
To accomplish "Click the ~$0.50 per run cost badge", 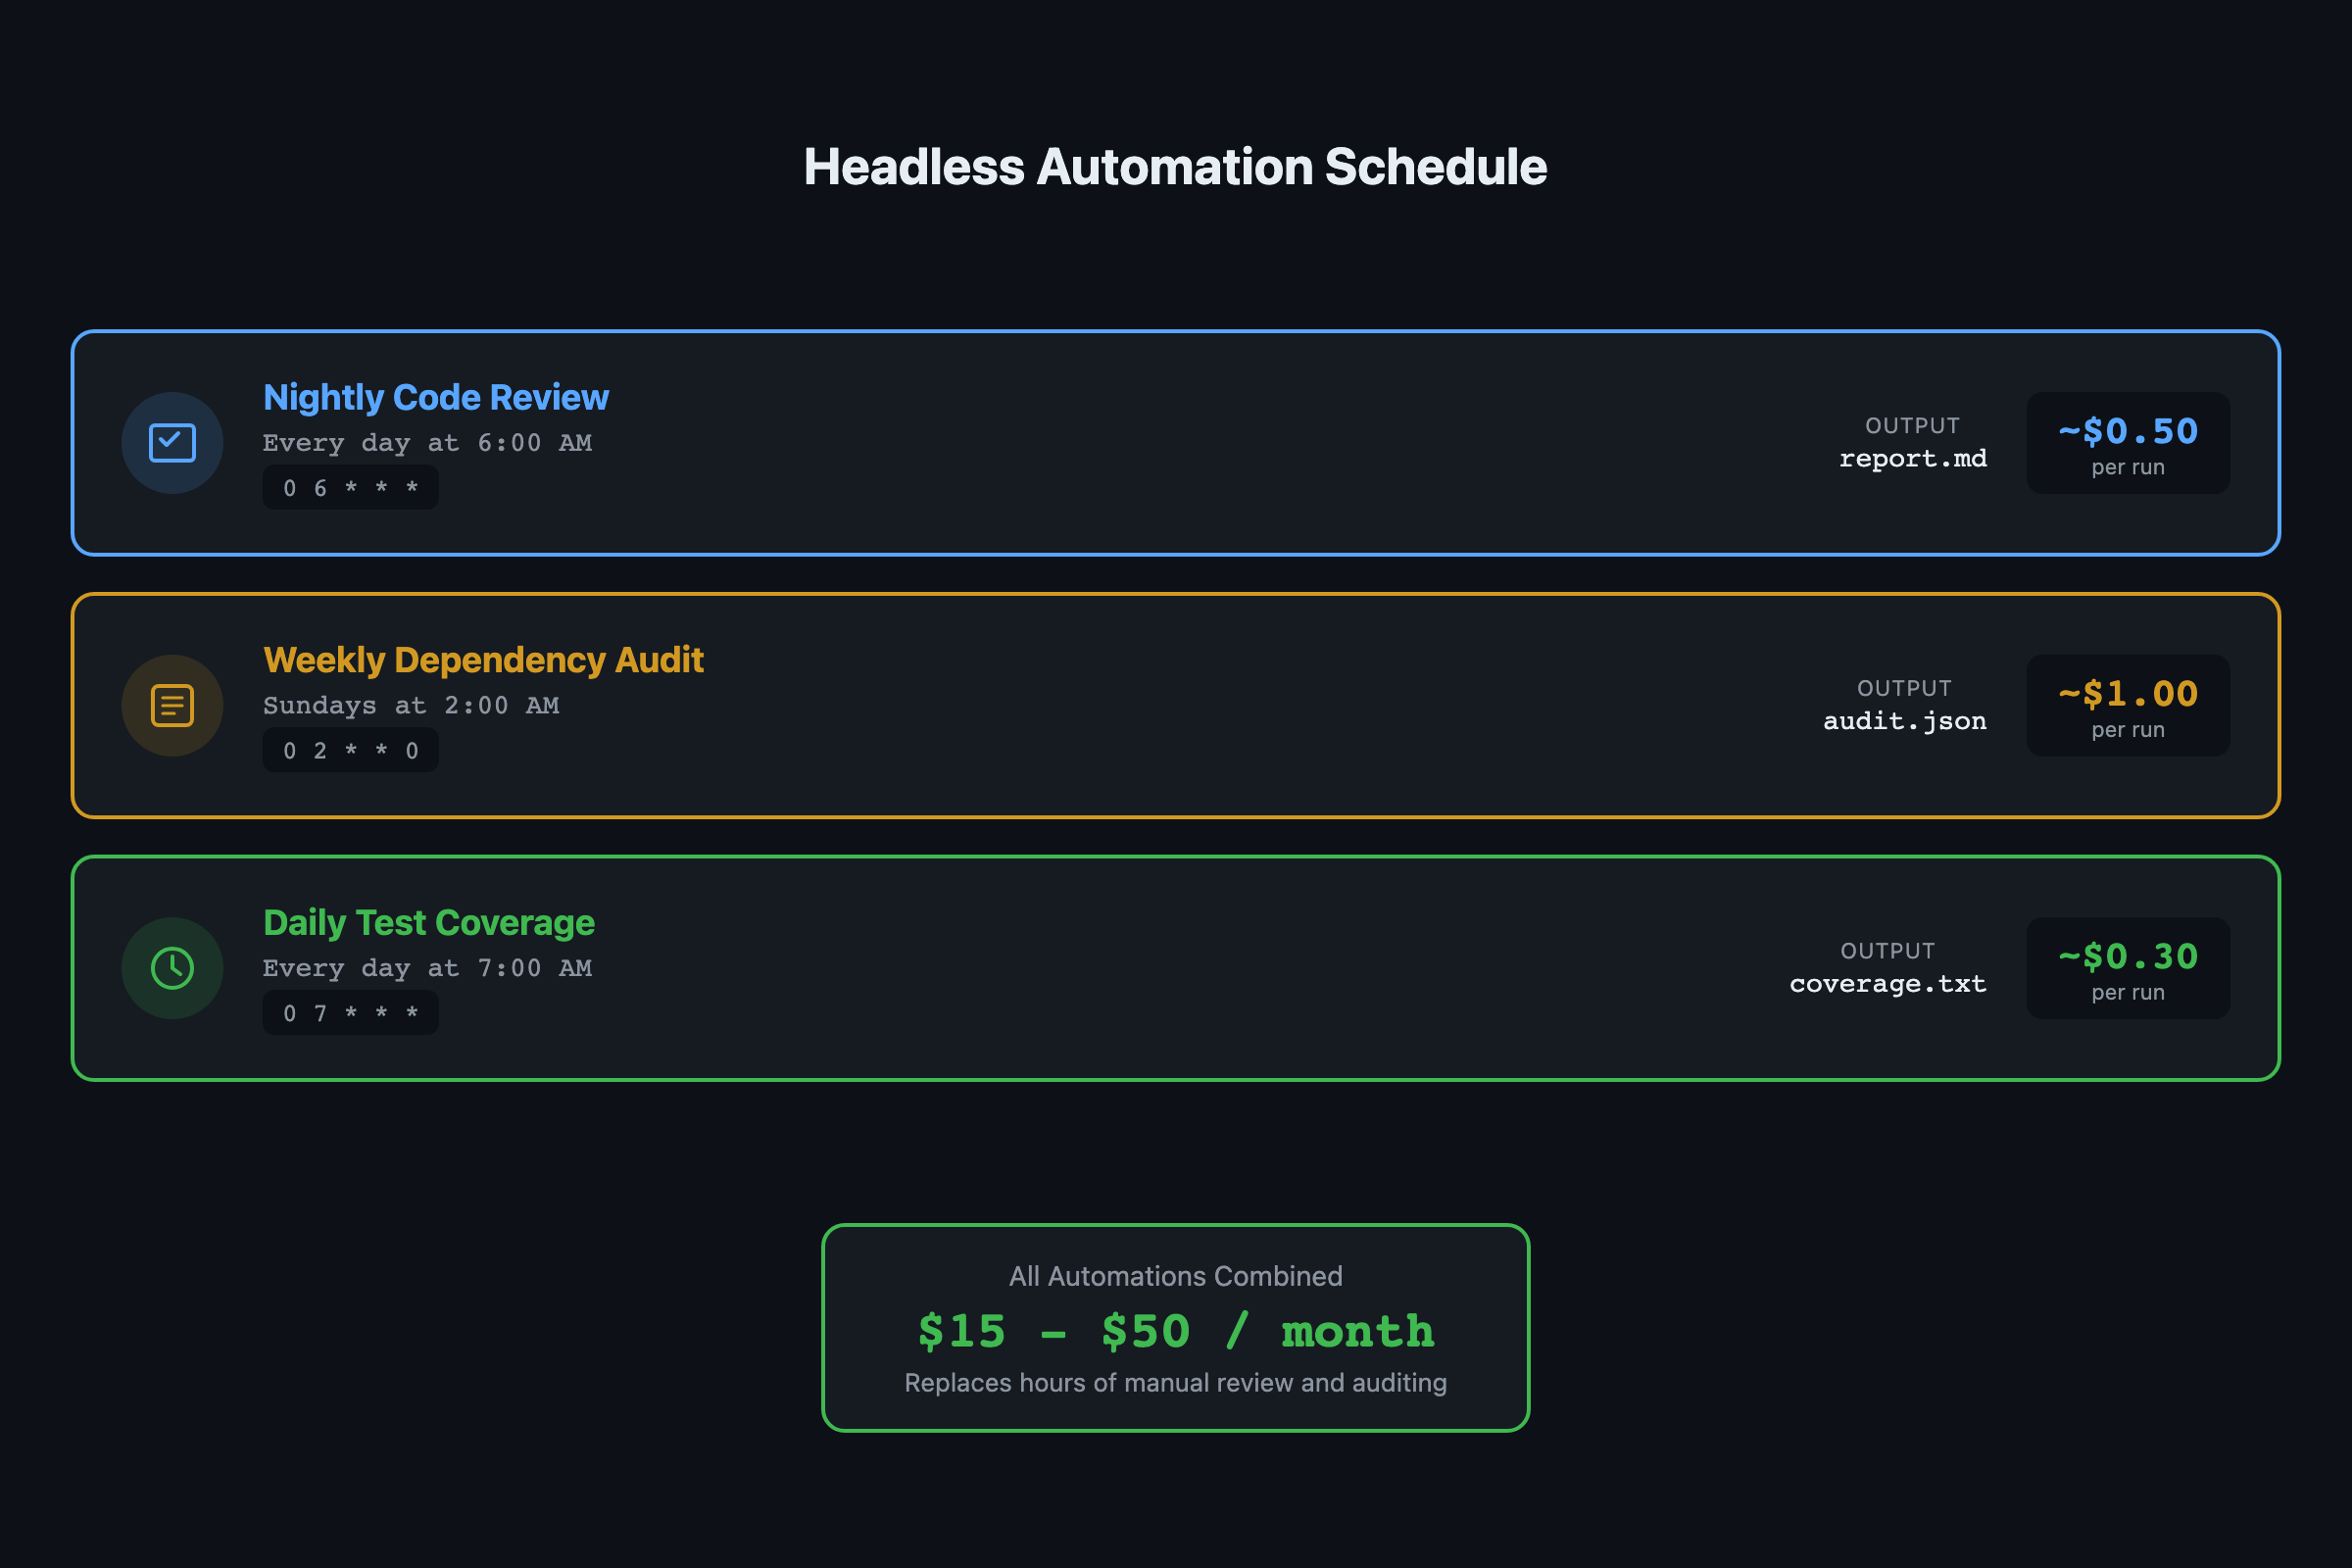I will coord(2128,443).
